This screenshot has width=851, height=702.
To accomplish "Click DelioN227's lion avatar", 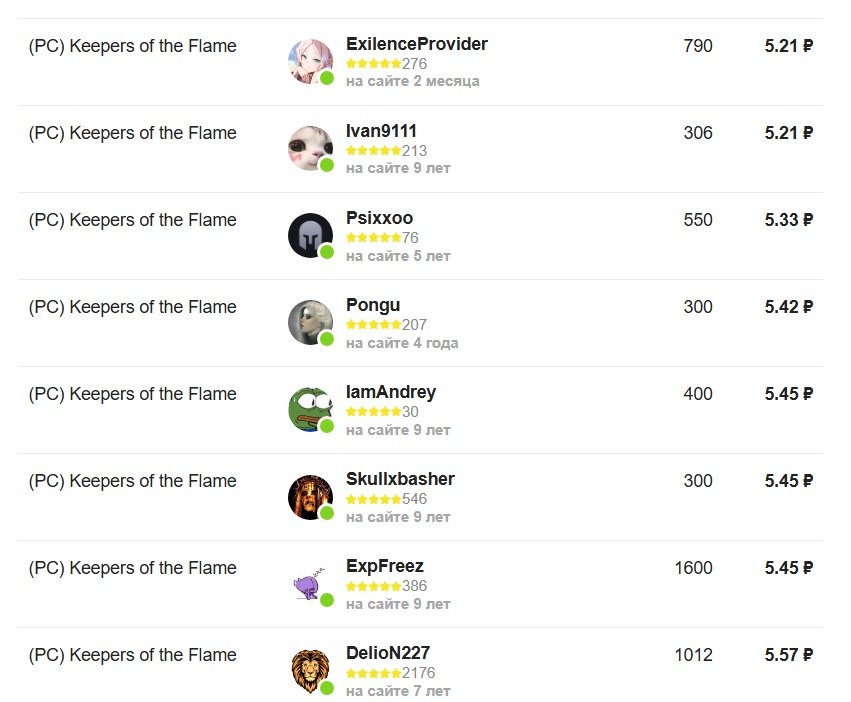I will click(310, 671).
